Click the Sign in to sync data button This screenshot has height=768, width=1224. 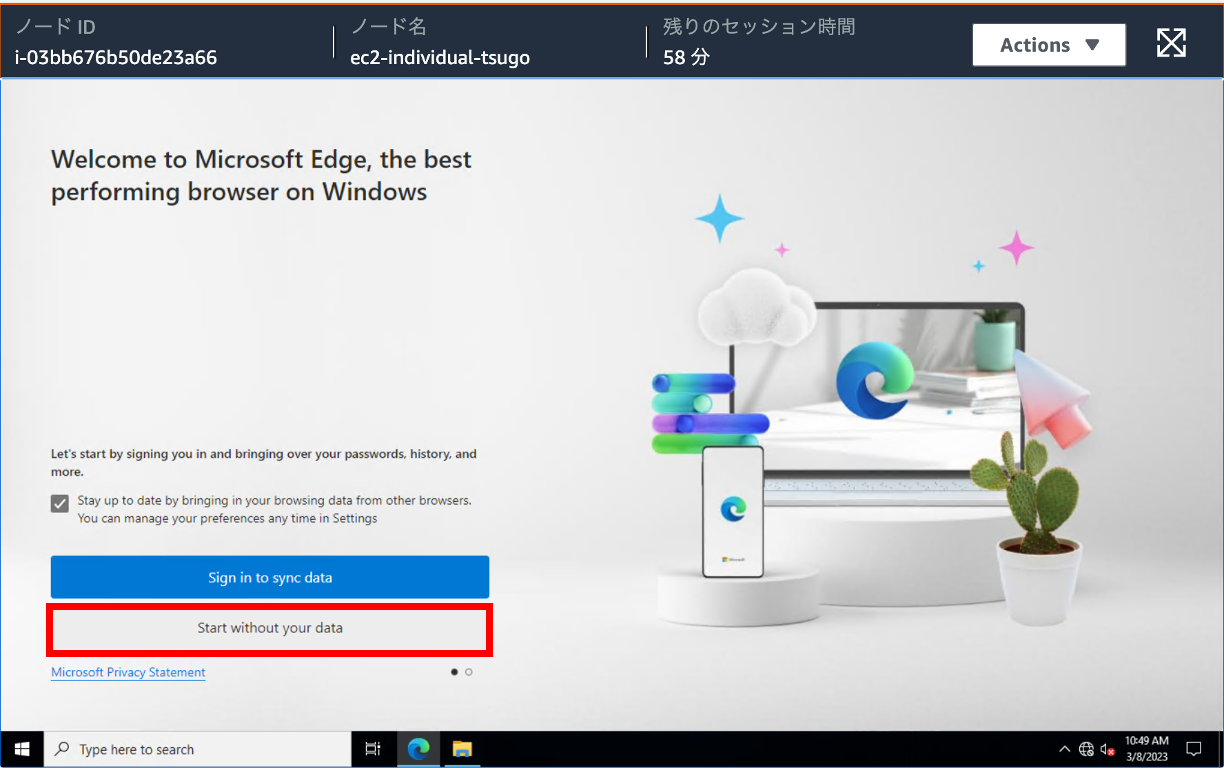269,577
